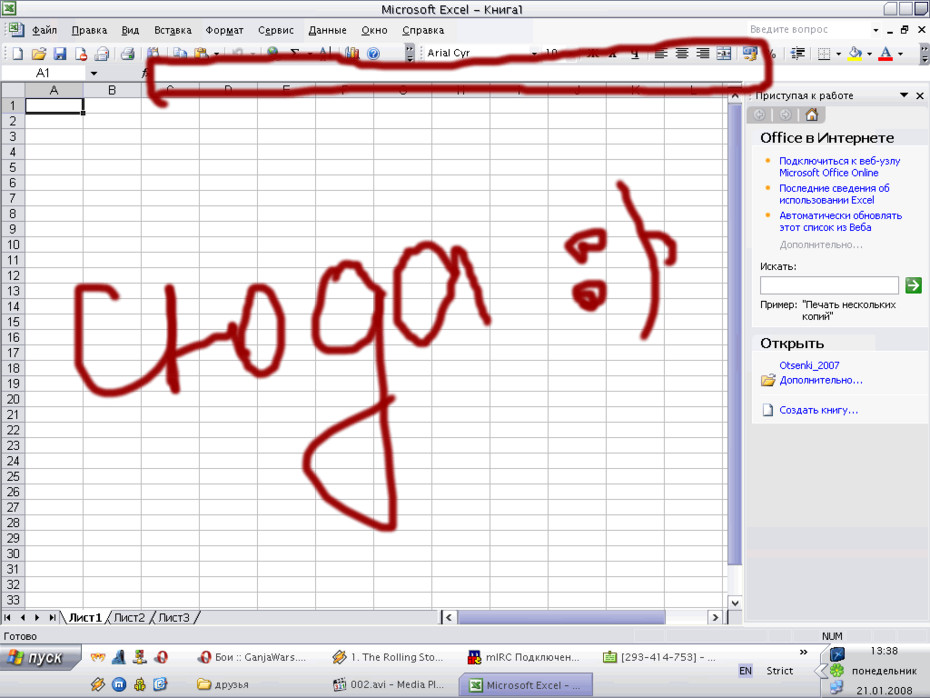This screenshot has height=698, width=930.
Task: Toggle underline formatting
Action: pyautogui.click(x=635, y=54)
